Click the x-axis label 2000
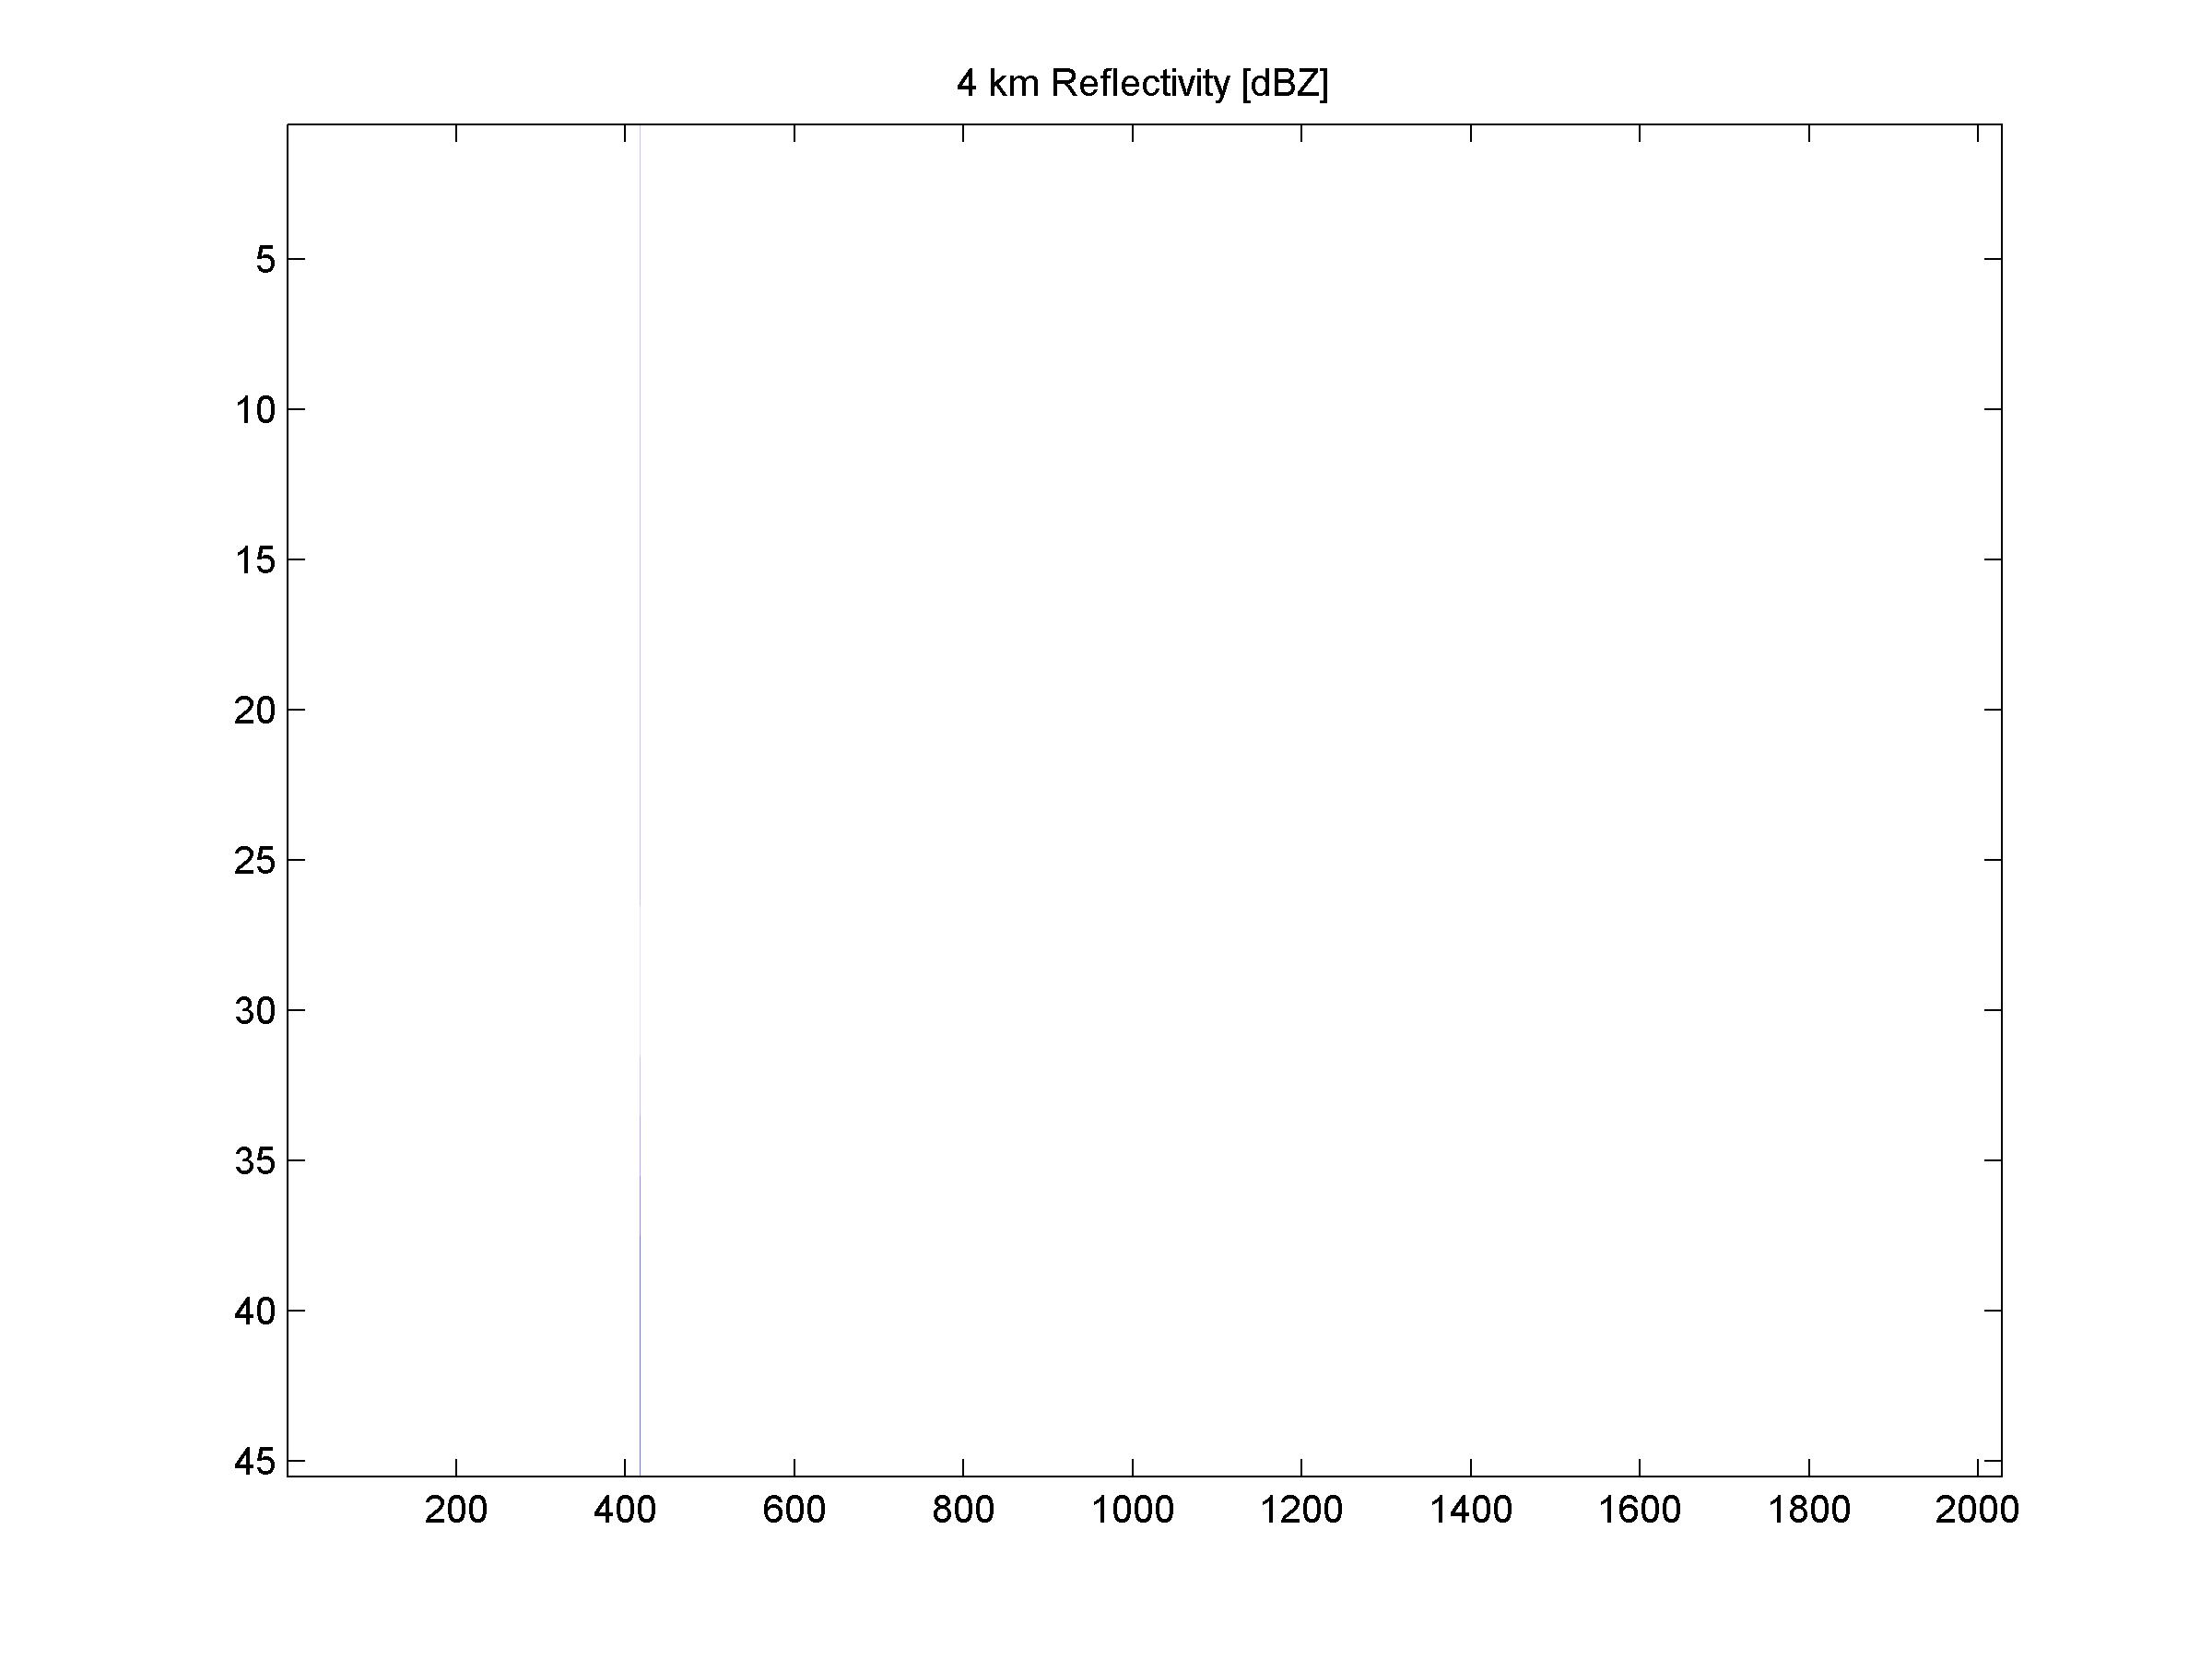The width and height of the screenshot is (2212, 1659). (1977, 1509)
